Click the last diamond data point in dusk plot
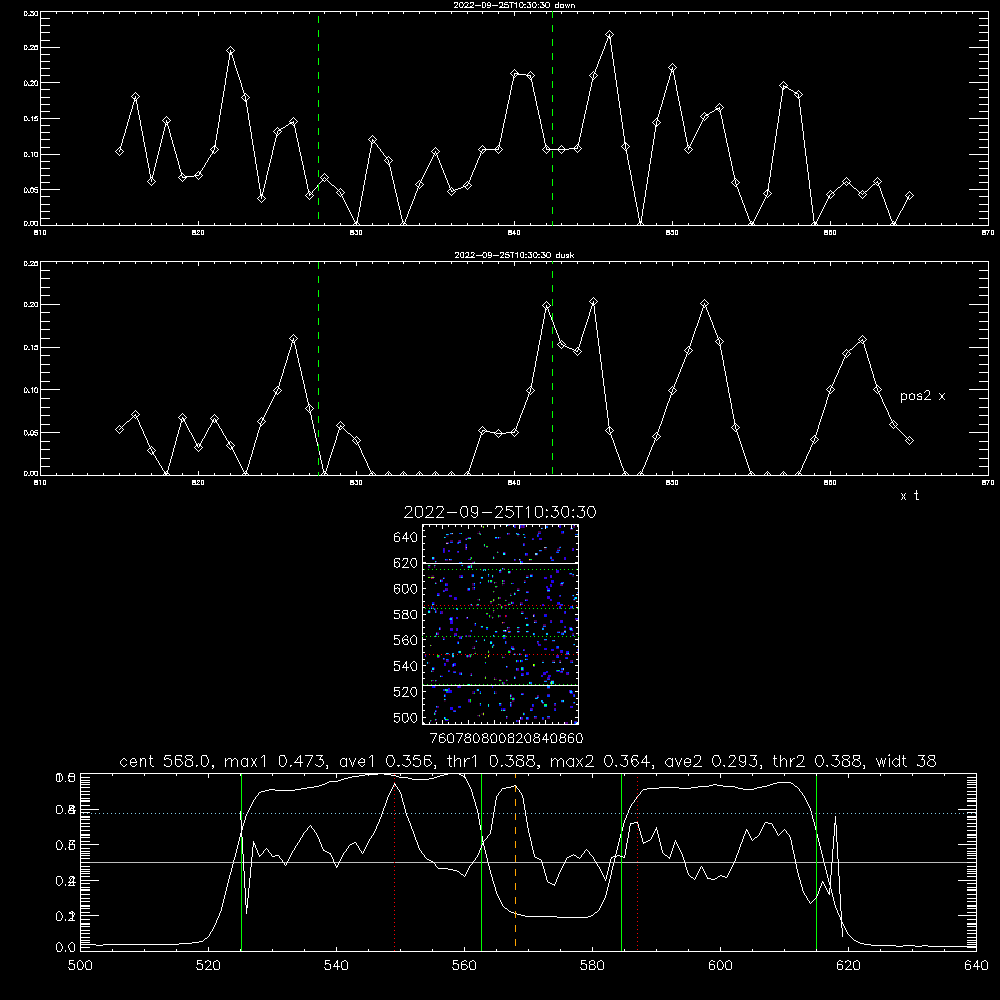 pyautogui.click(x=909, y=440)
